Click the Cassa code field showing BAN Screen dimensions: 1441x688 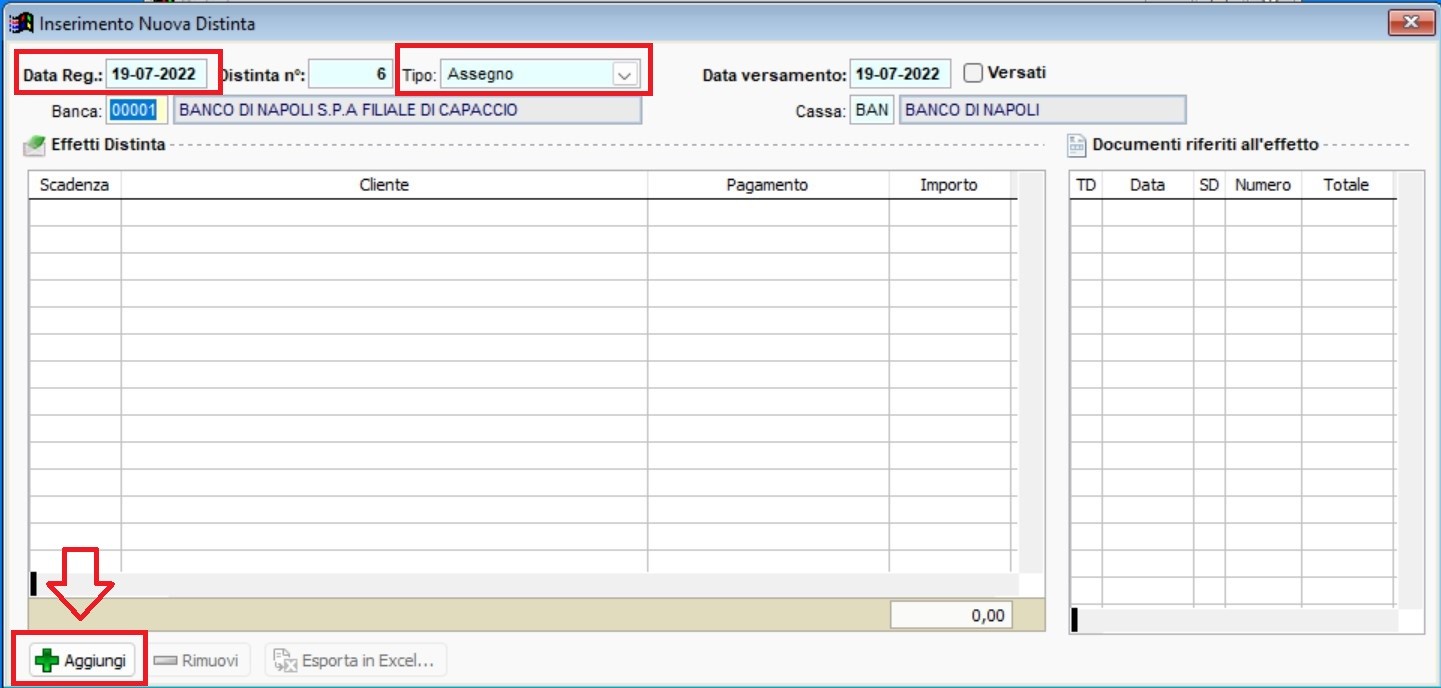871,110
